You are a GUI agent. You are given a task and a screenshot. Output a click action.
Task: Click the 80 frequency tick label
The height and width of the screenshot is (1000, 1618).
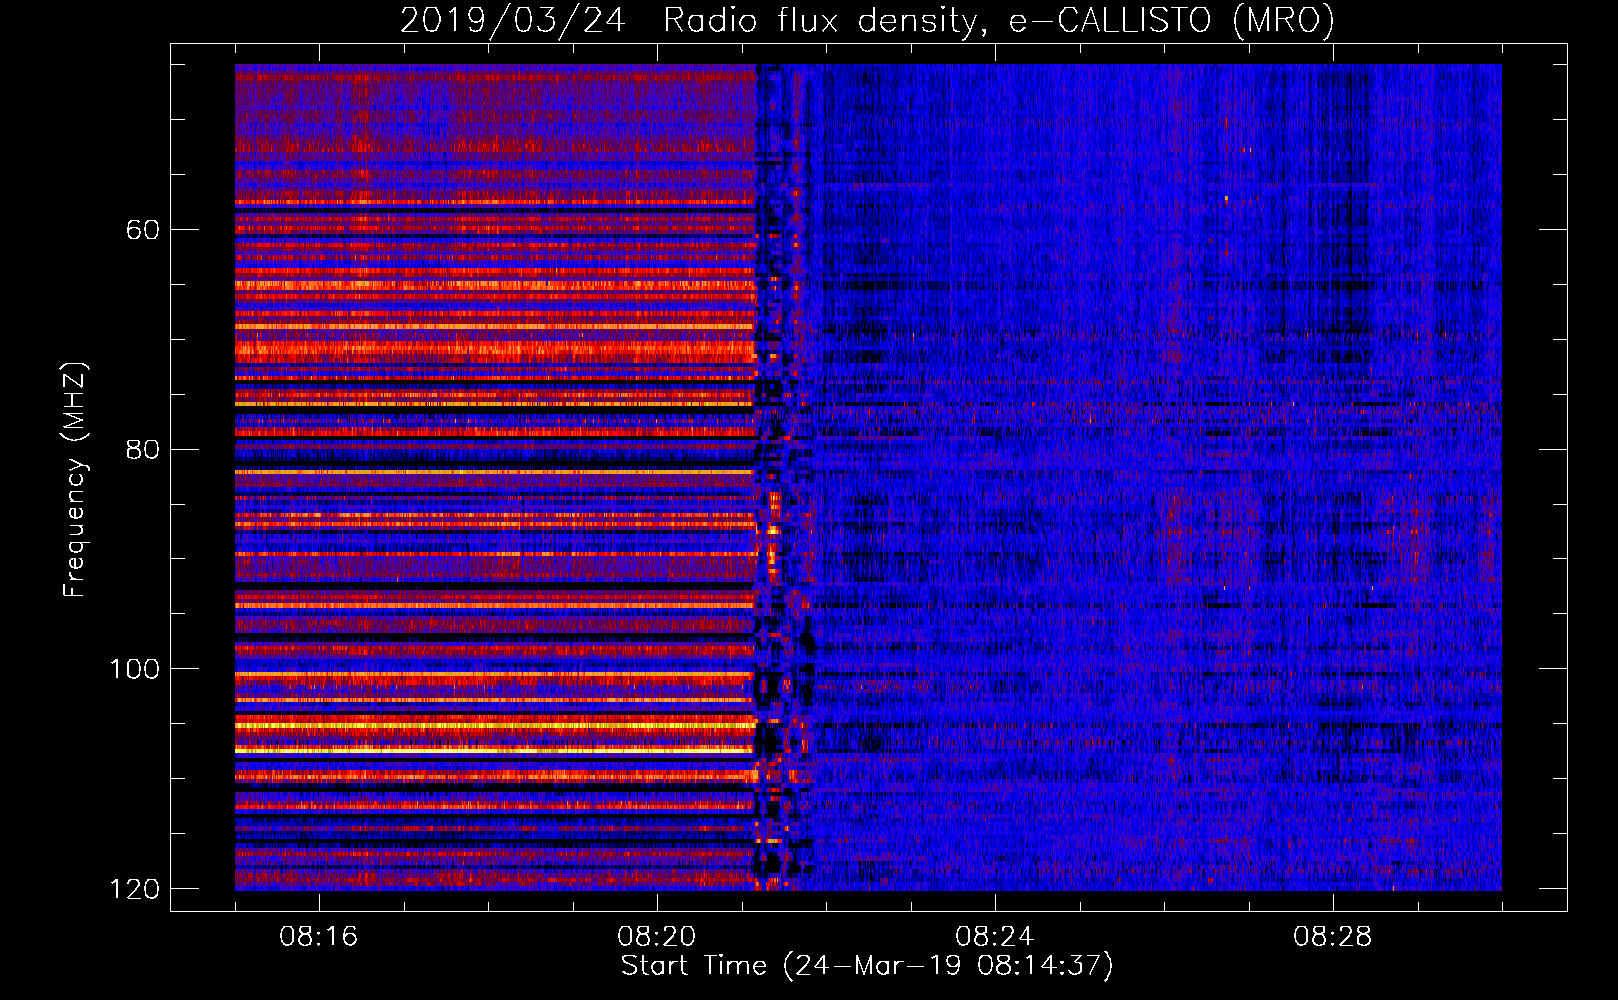tap(142, 449)
